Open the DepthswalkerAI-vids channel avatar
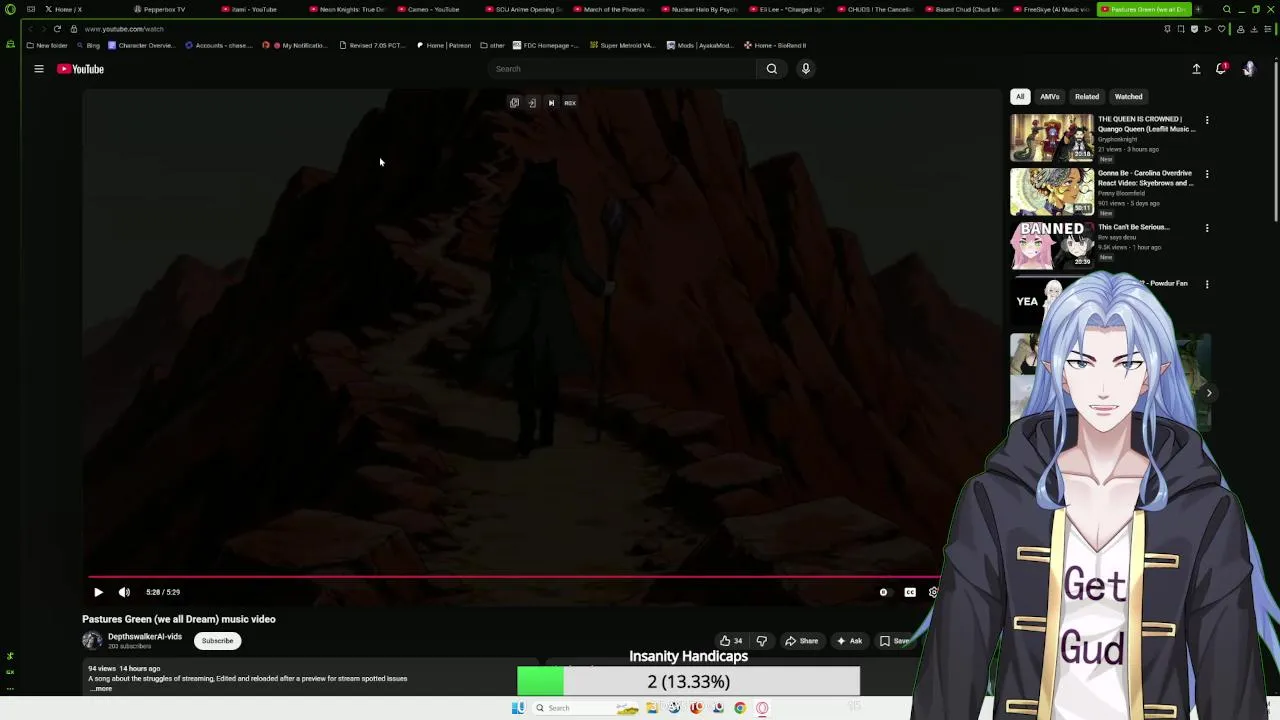Screen dimensions: 1280x720 92,641
